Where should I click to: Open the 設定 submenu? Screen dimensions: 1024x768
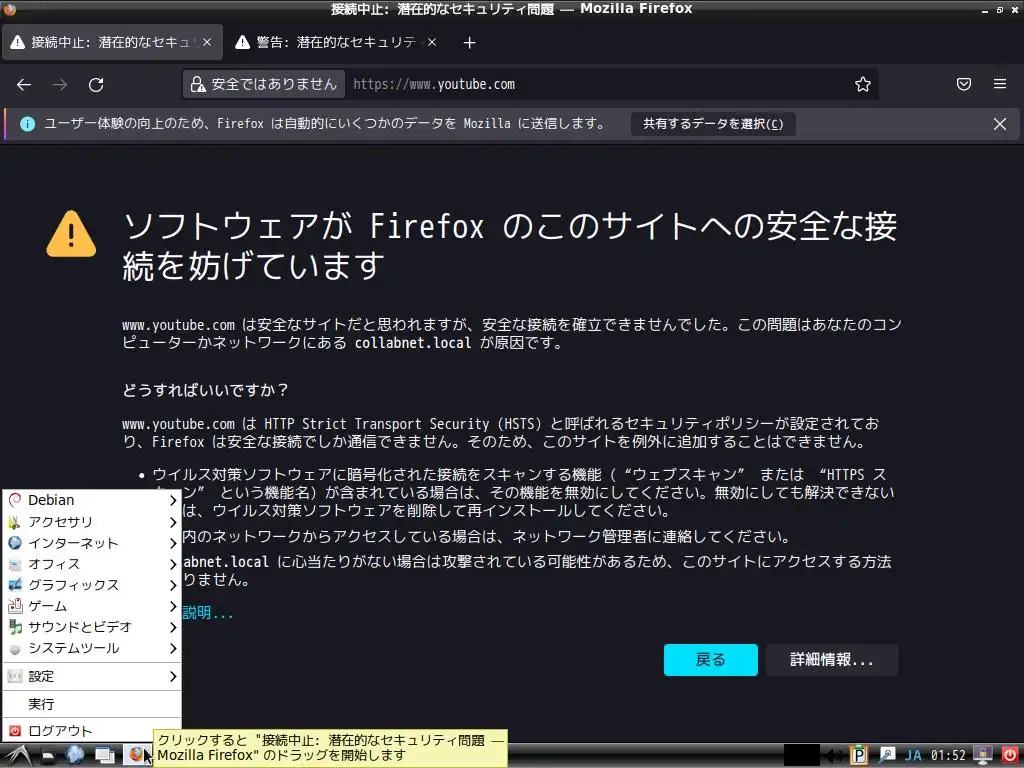92,677
